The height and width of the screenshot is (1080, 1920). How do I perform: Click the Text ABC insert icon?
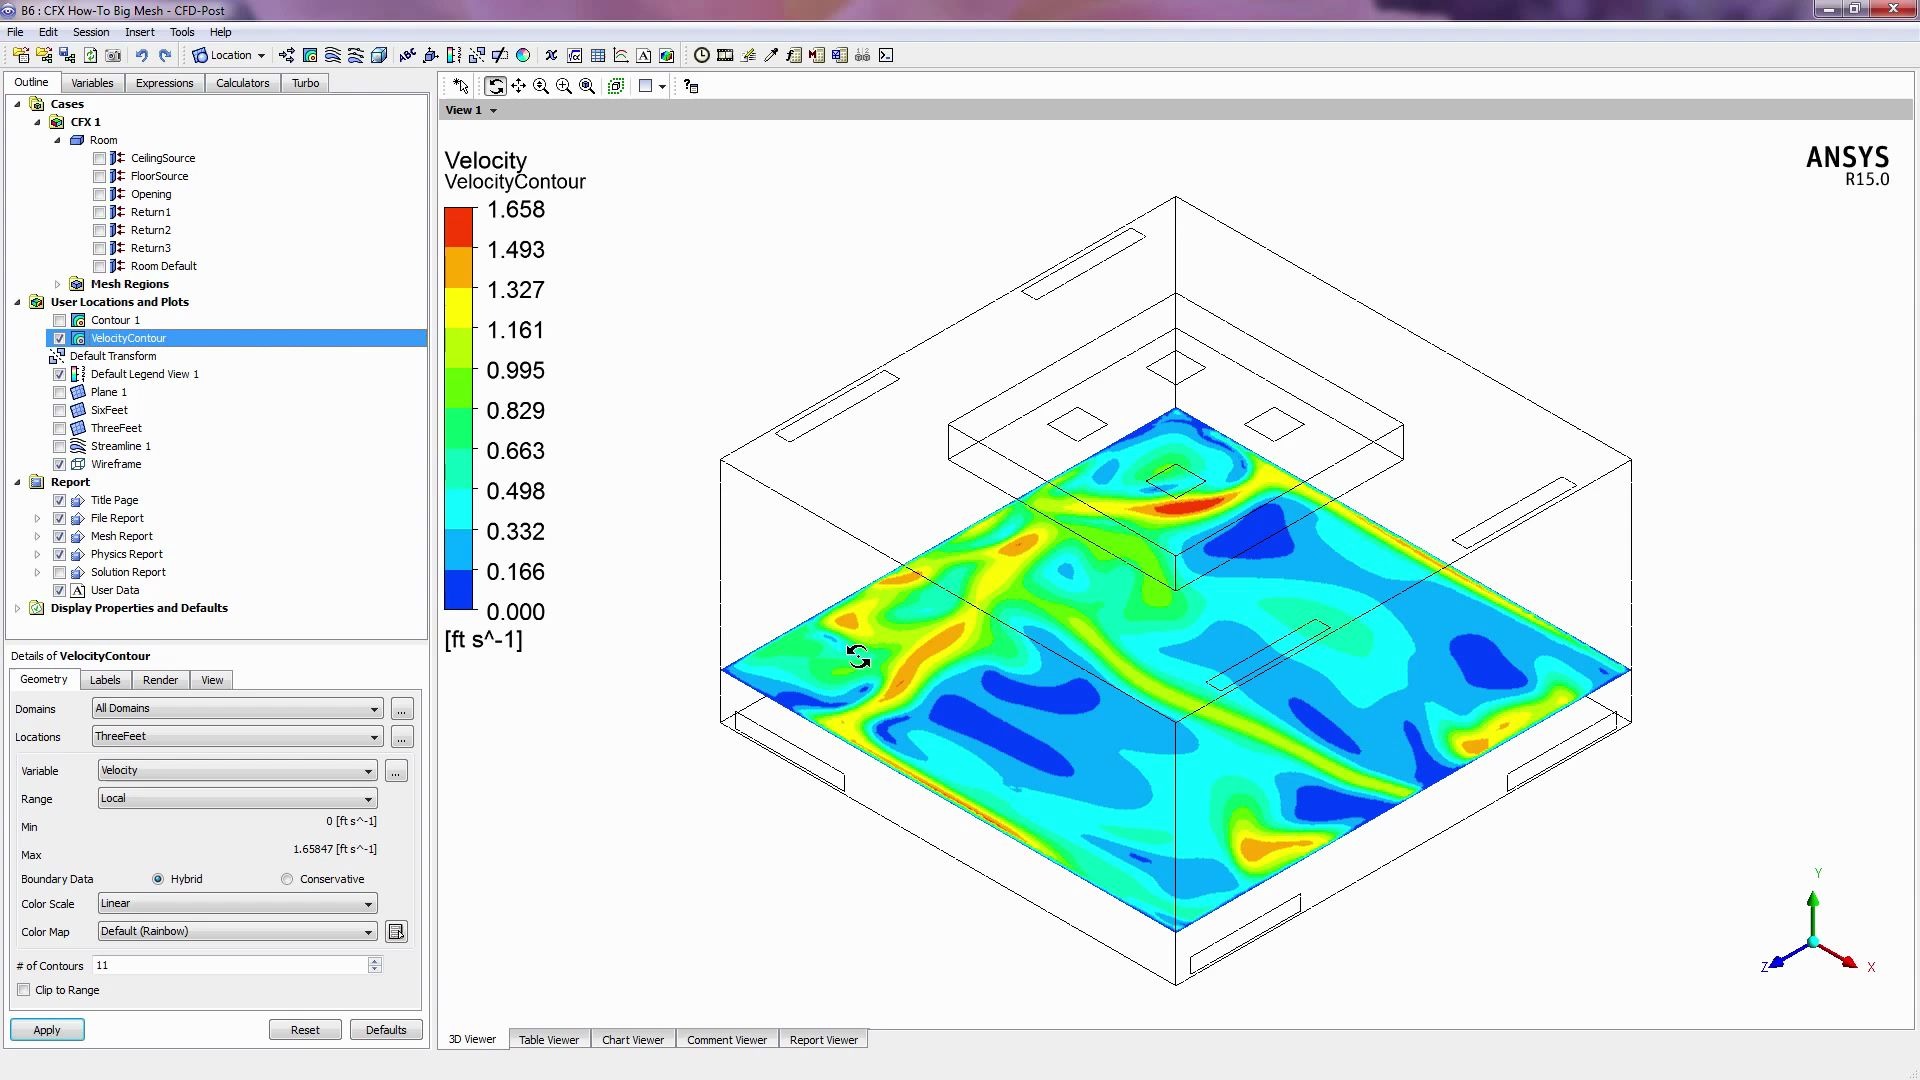tap(407, 55)
